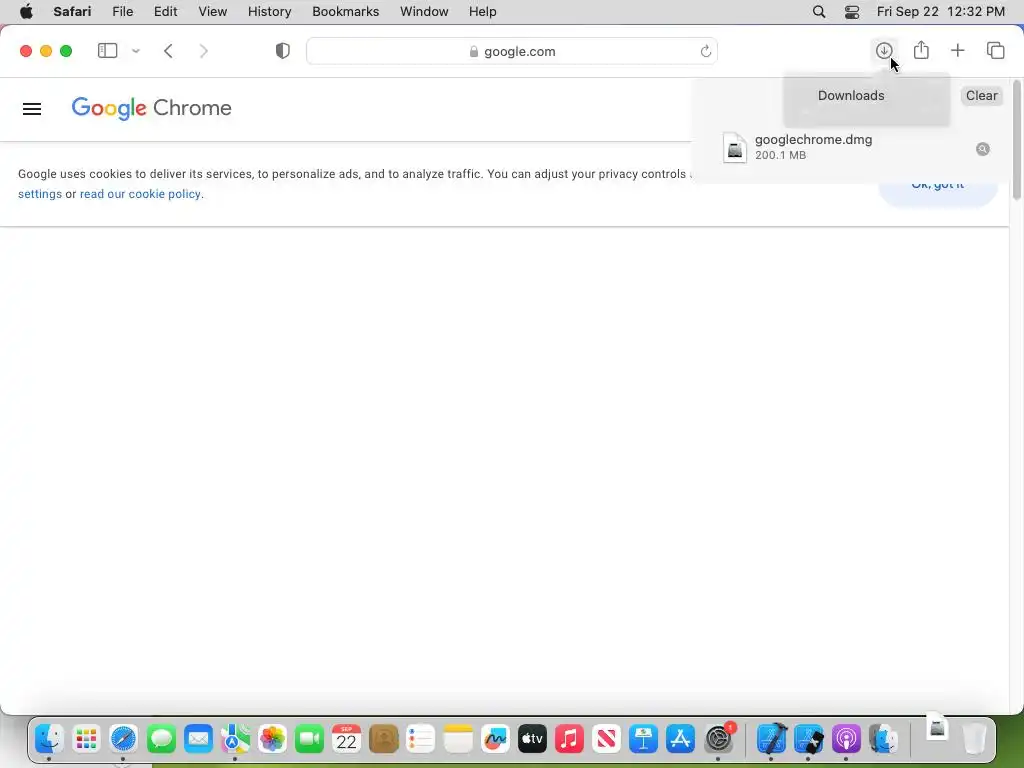Open the Window menu

424,12
